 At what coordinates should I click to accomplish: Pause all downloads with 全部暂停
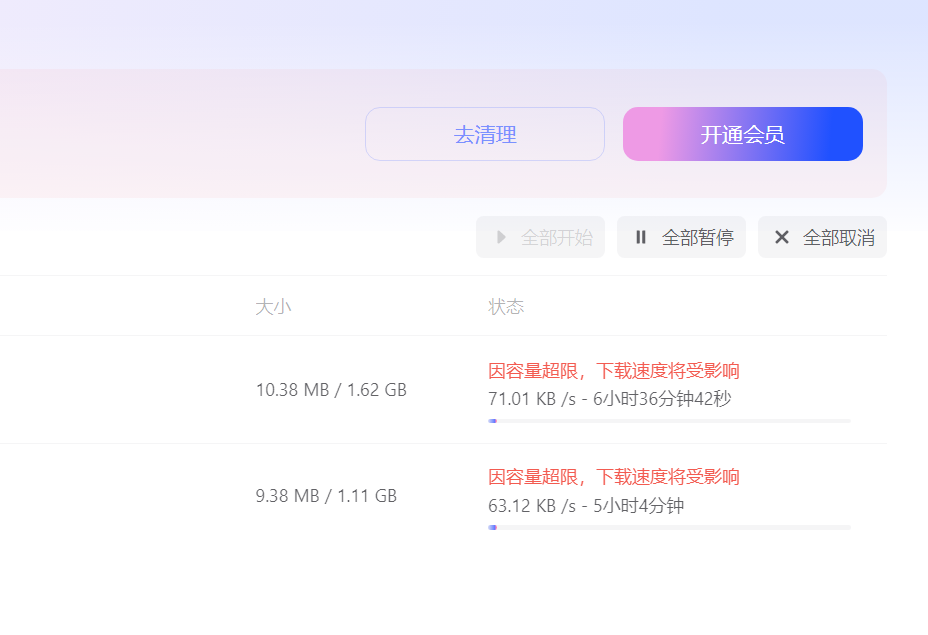[x=681, y=237]
